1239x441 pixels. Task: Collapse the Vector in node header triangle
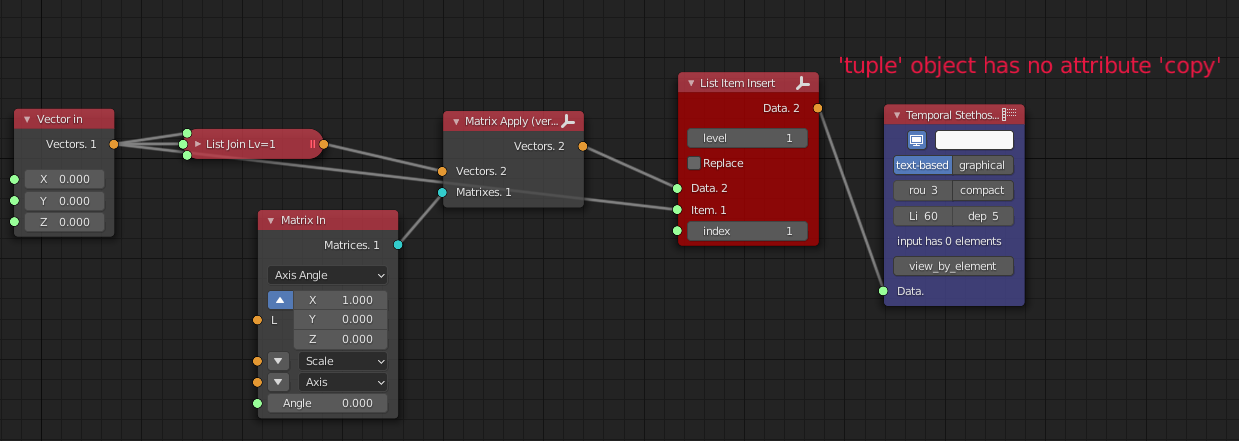(x=27, y=119)
